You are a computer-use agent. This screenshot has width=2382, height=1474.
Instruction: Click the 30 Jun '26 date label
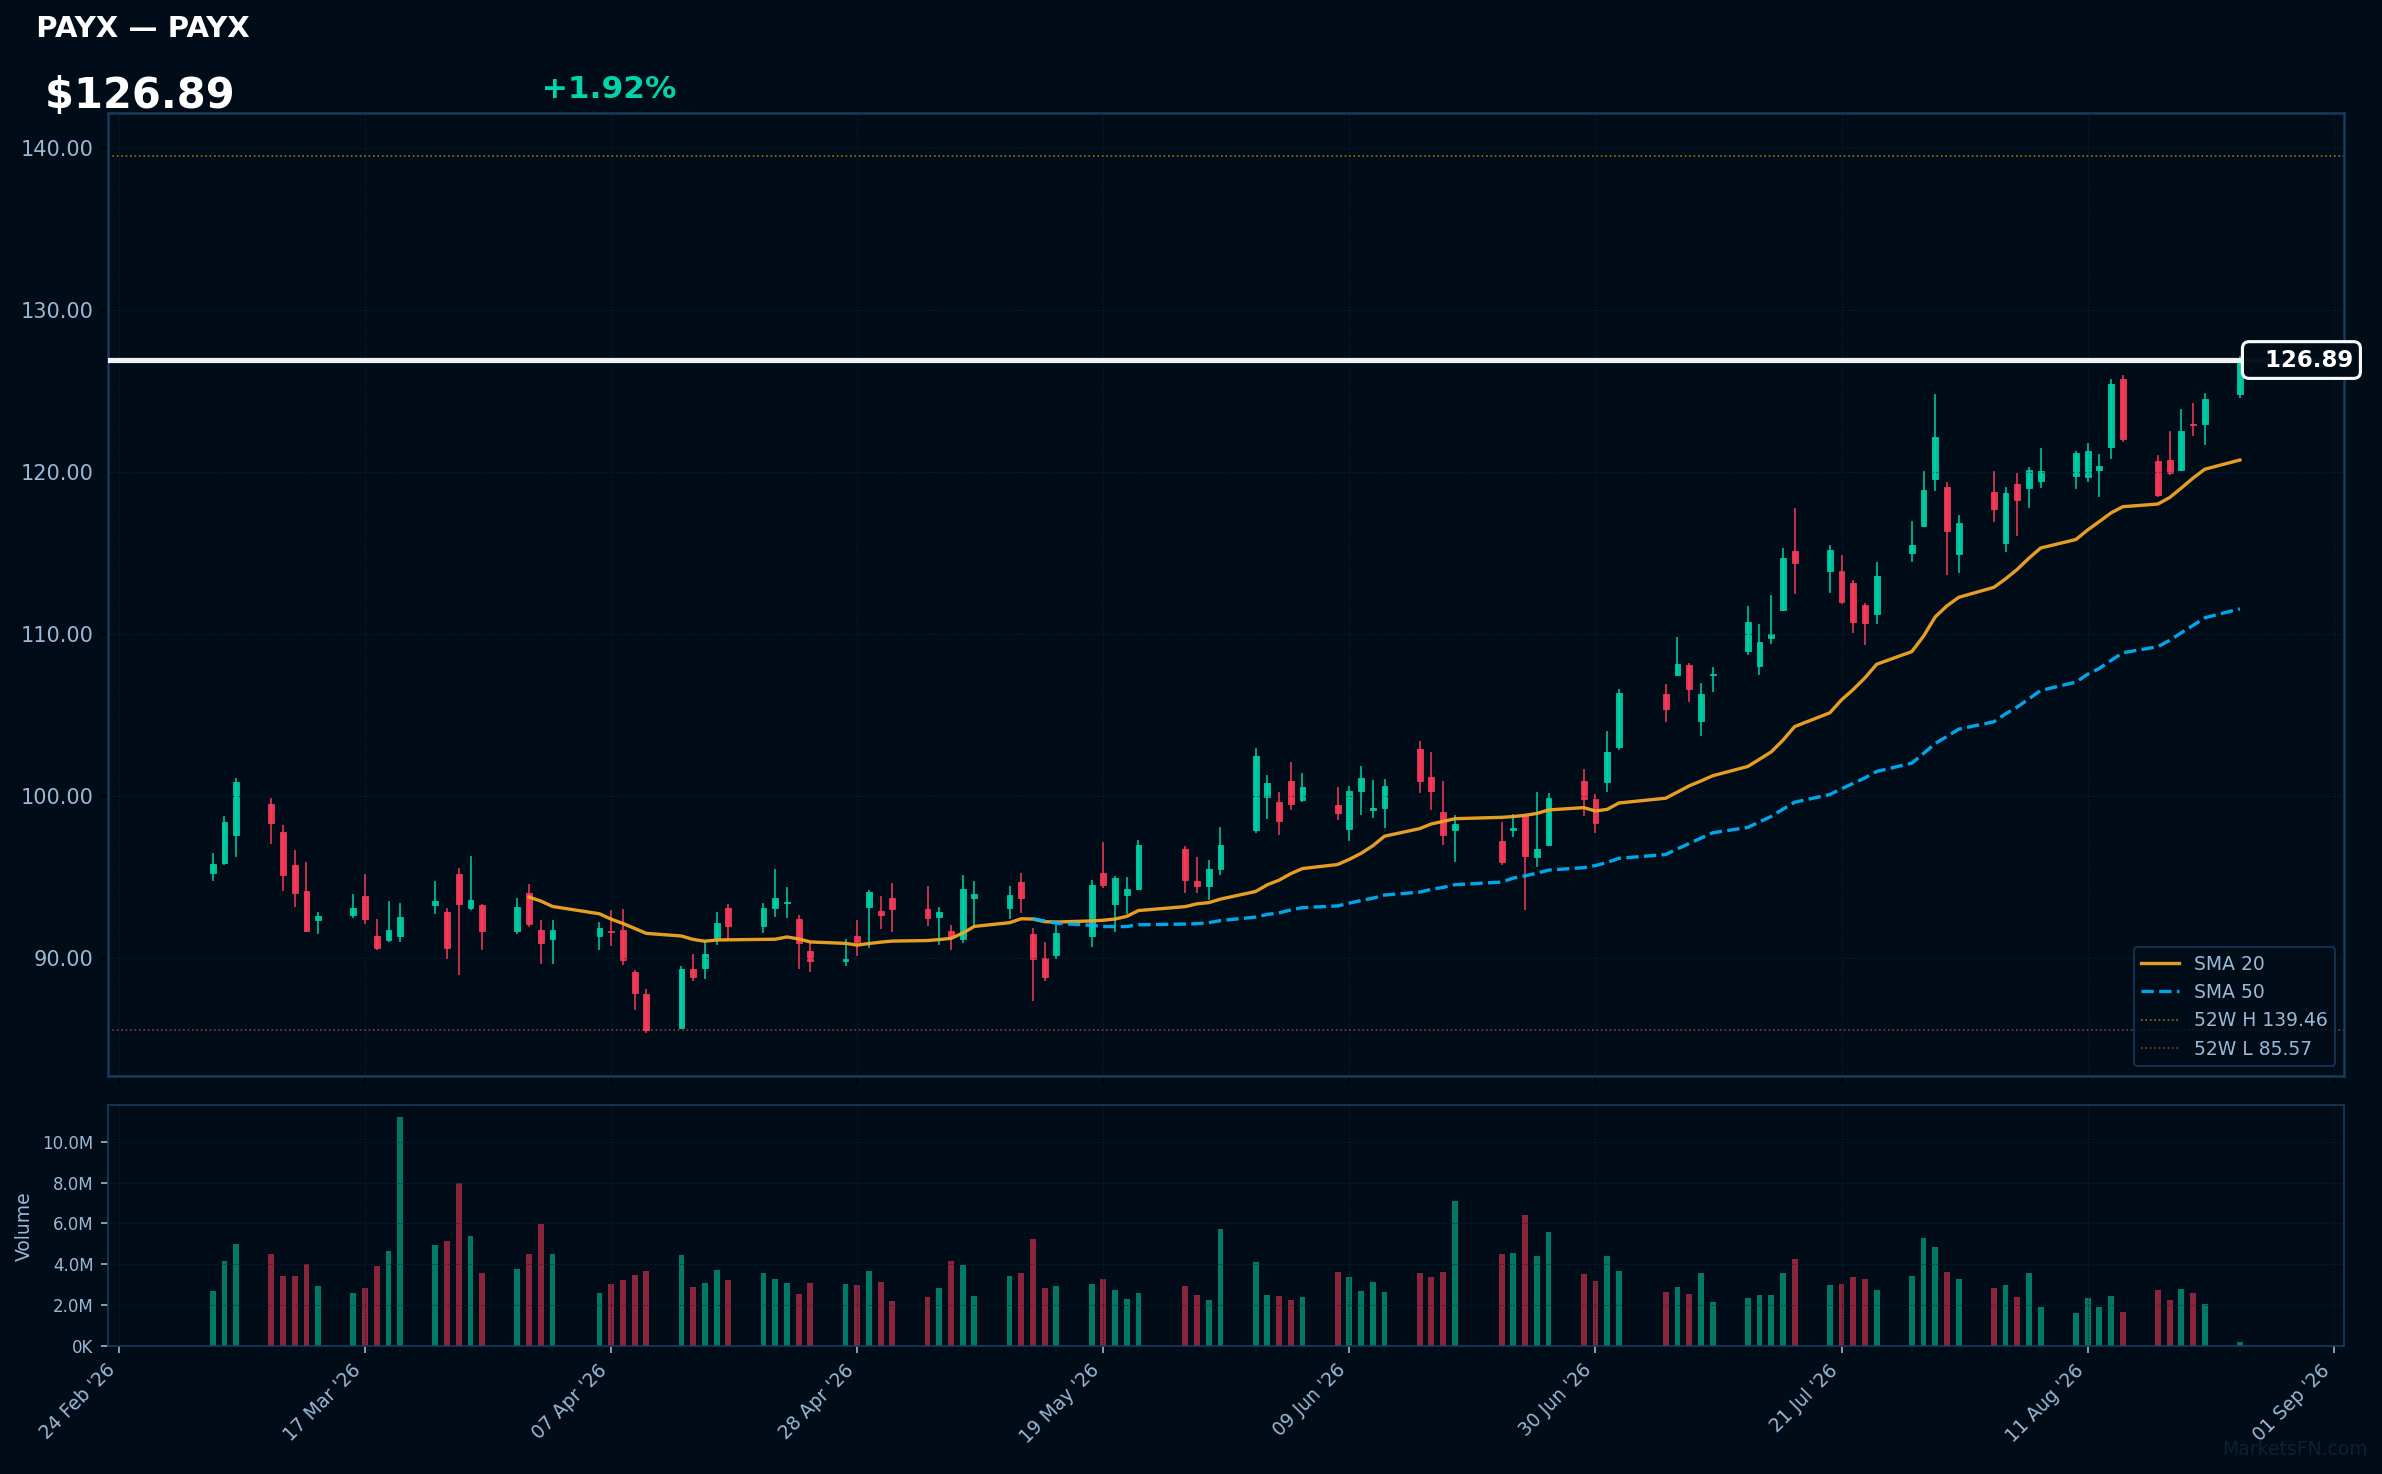pyautogui.click(x=1554, y=1401)
